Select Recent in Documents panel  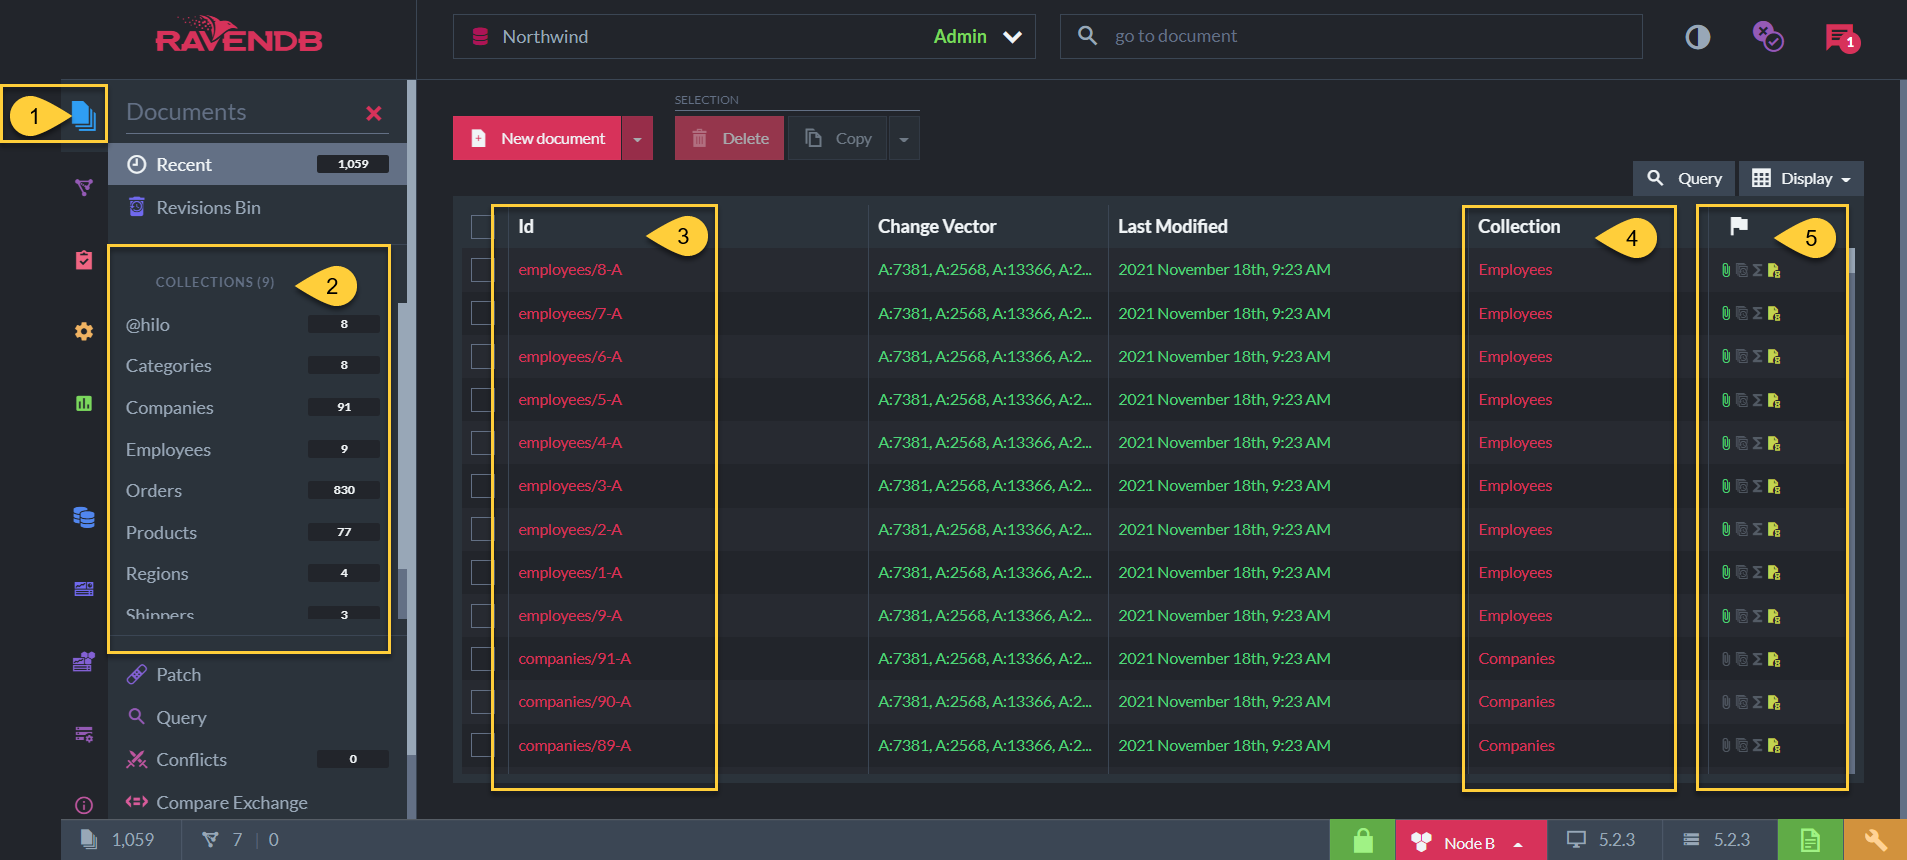click(x=257, y=164)
